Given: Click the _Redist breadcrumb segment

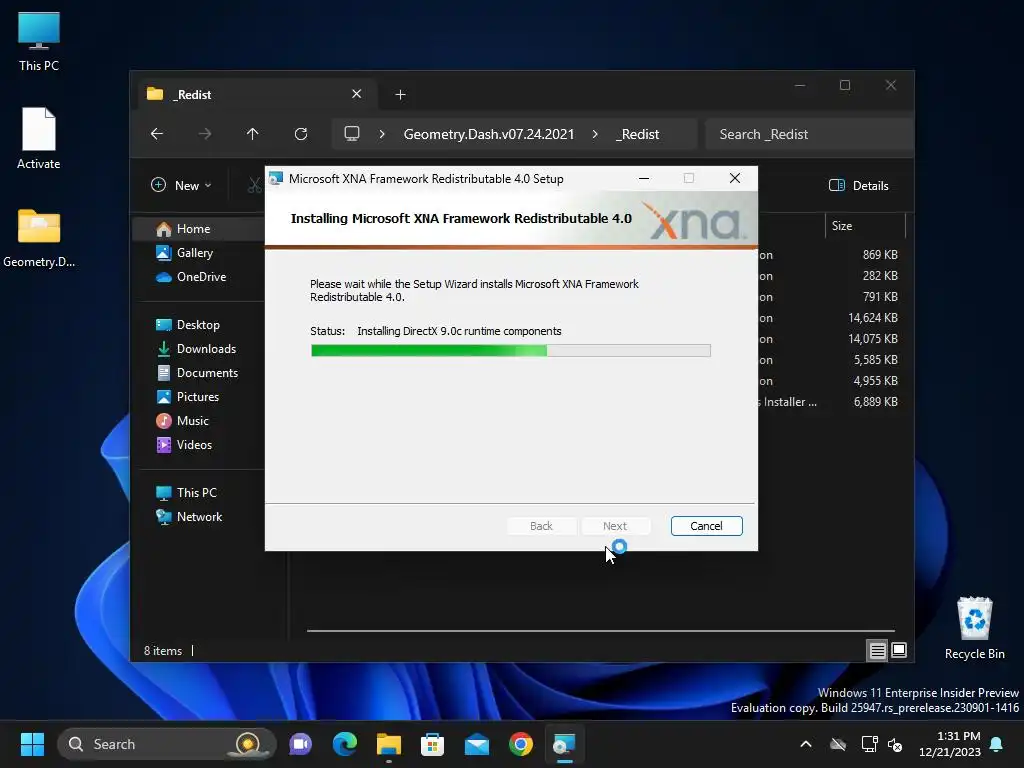Looking at the screenshot, I should [x=637, y=134].
